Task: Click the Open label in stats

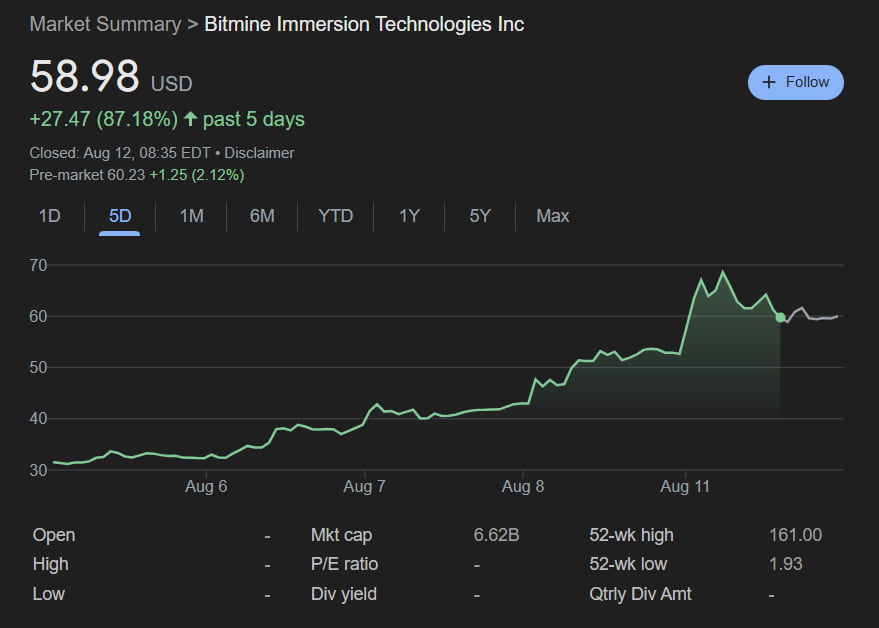Action: pos(54,535)
